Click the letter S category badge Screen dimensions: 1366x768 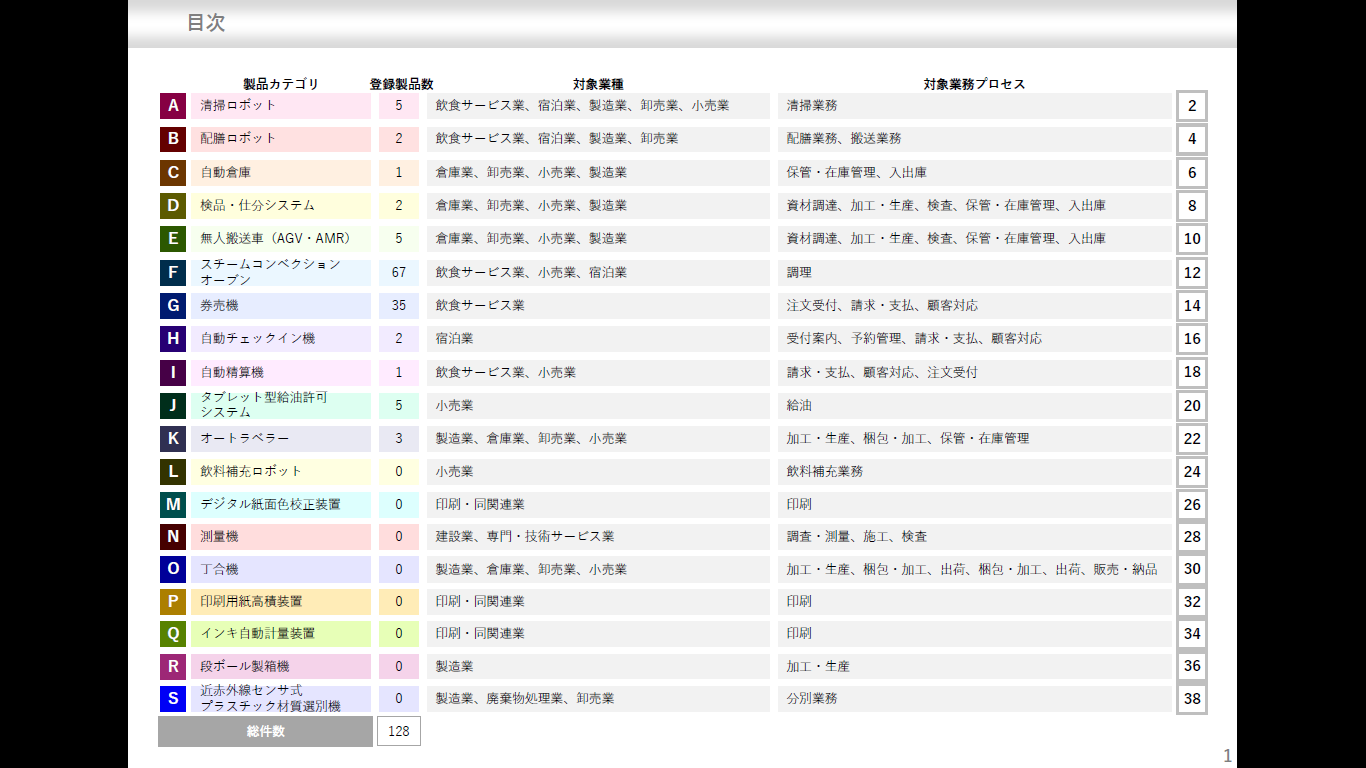173,699
